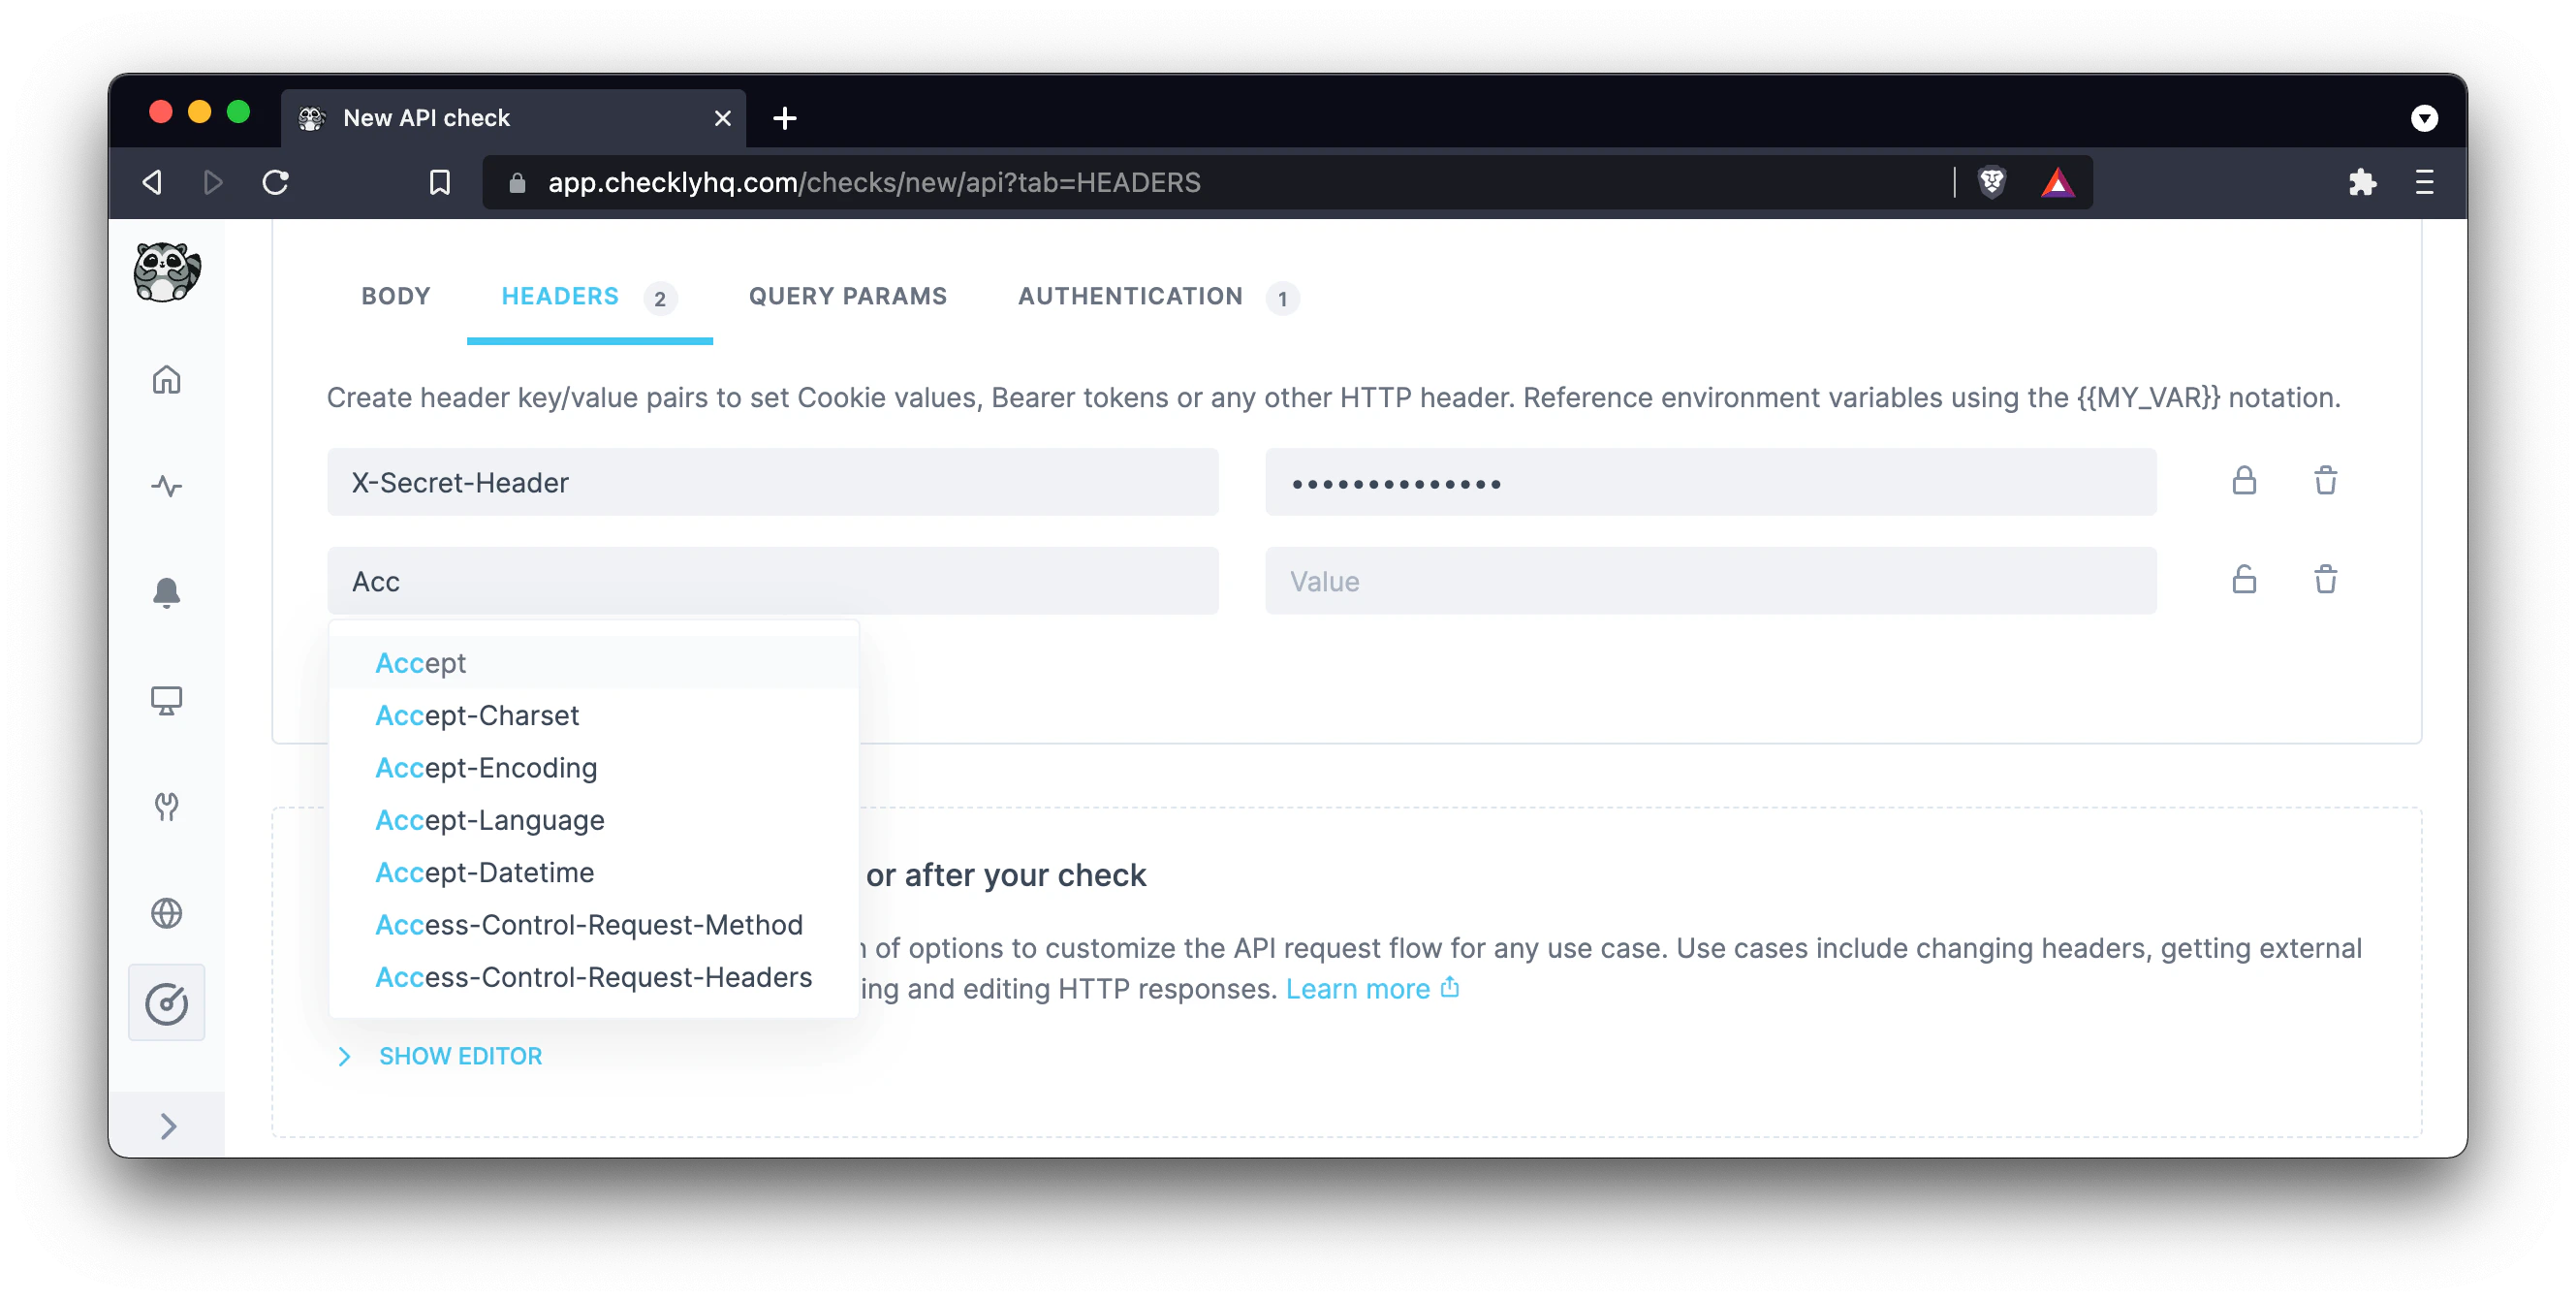2576x1301 pixels.
Task: Open notifications via the bell icon
Action: pyautogui.click(x=166, y=593)
